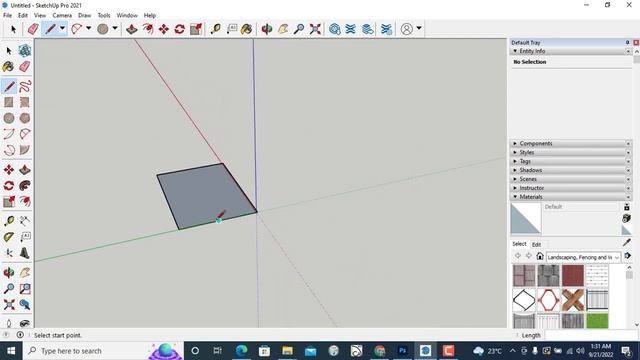
Task: Open the Tools menu
Action: tap(104, 15)
